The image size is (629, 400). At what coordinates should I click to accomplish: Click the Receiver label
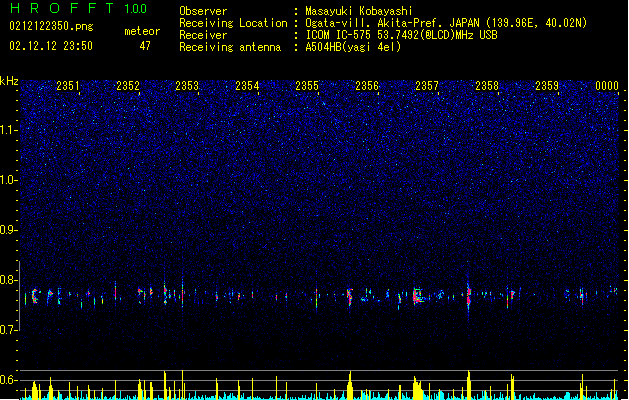pos(203,35)
